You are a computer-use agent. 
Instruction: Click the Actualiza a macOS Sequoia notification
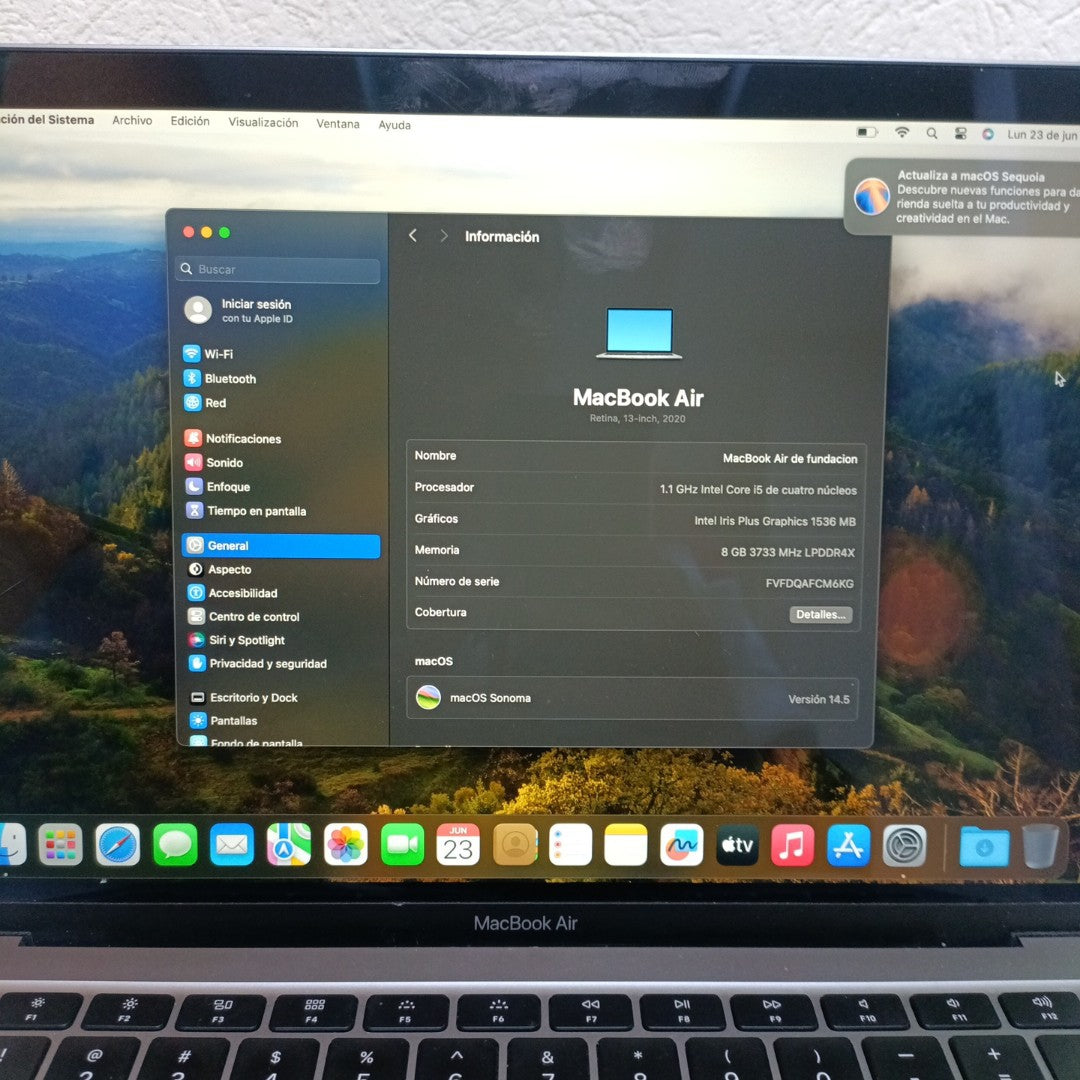963,197
